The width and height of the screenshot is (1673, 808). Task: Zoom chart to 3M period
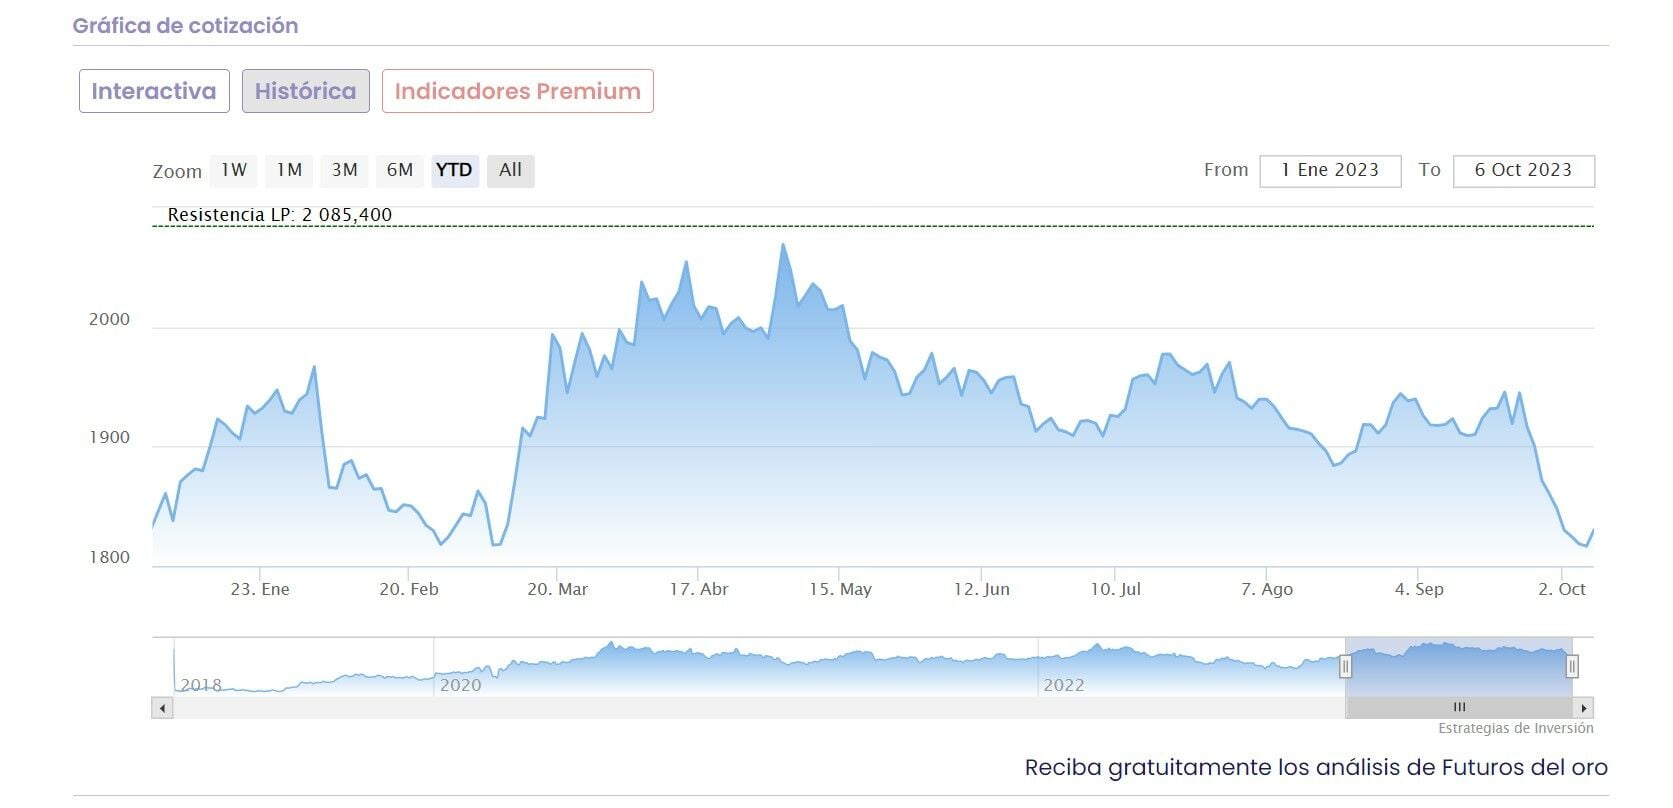(345, 170)
